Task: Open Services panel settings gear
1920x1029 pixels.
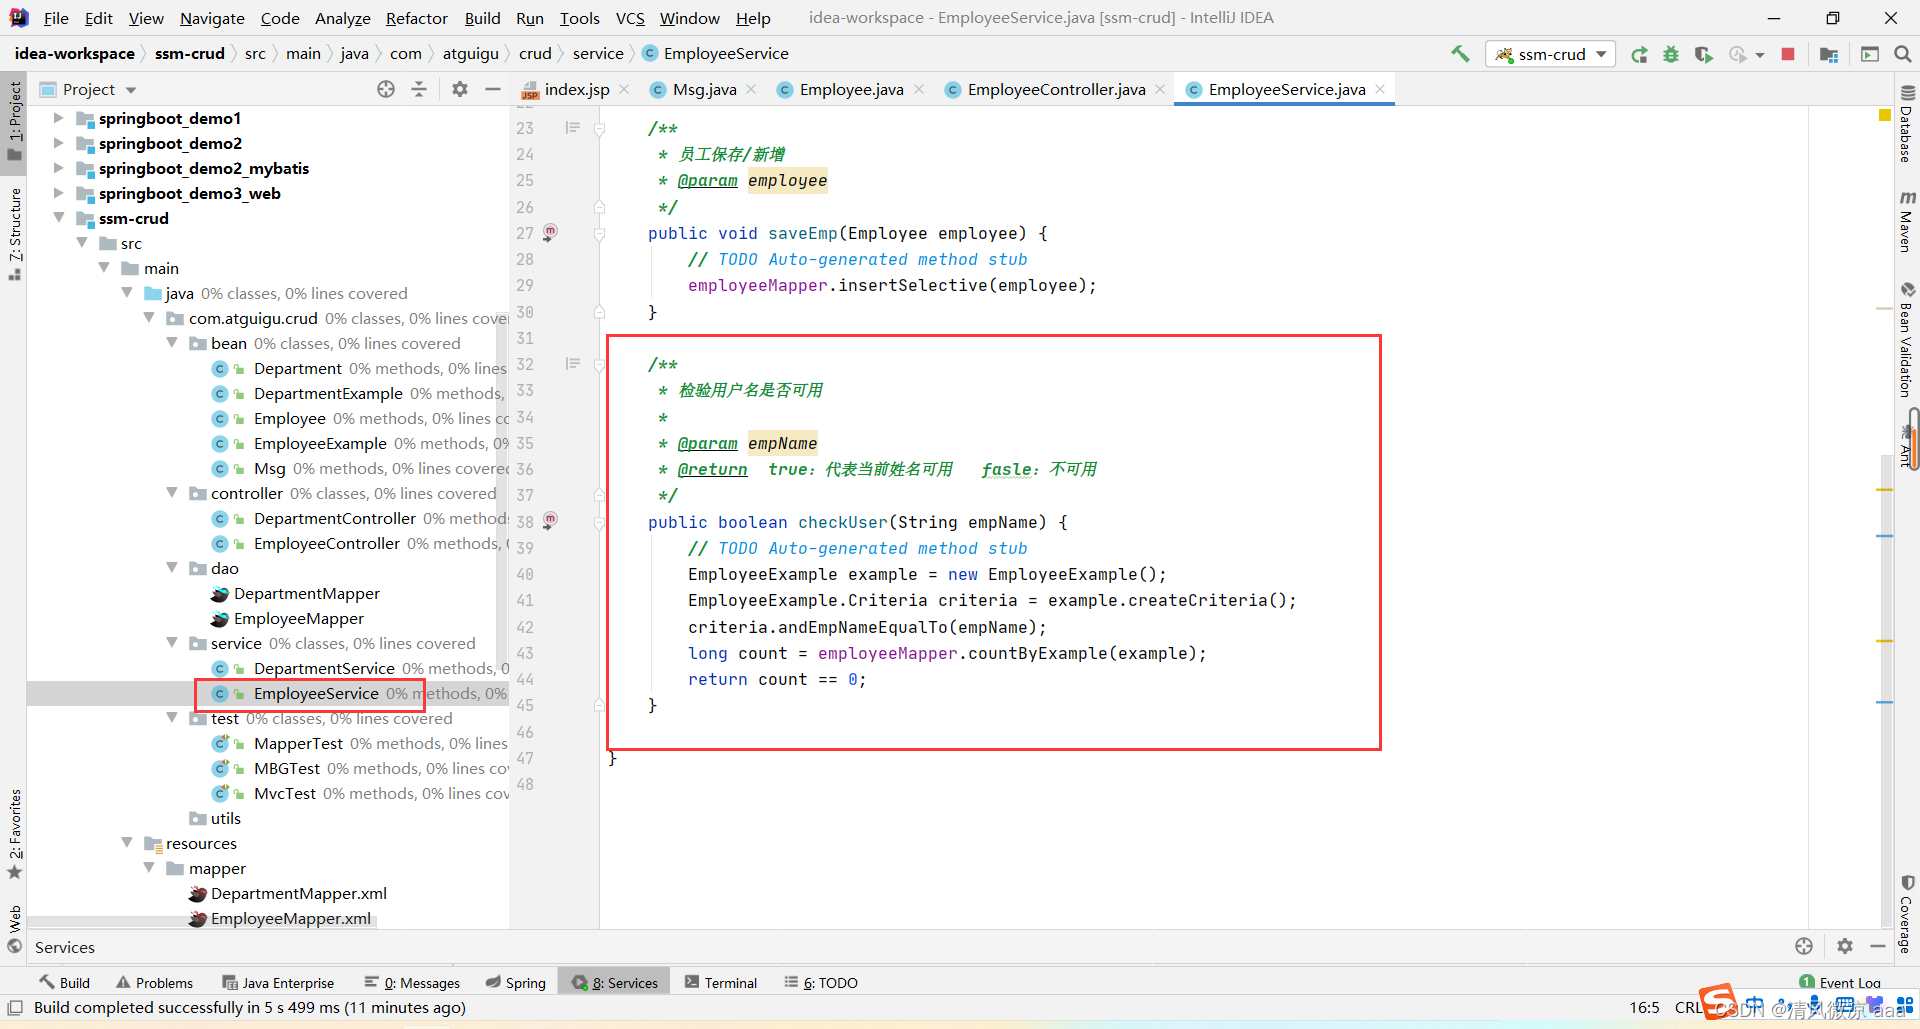Action: (x=1845, y=946)
